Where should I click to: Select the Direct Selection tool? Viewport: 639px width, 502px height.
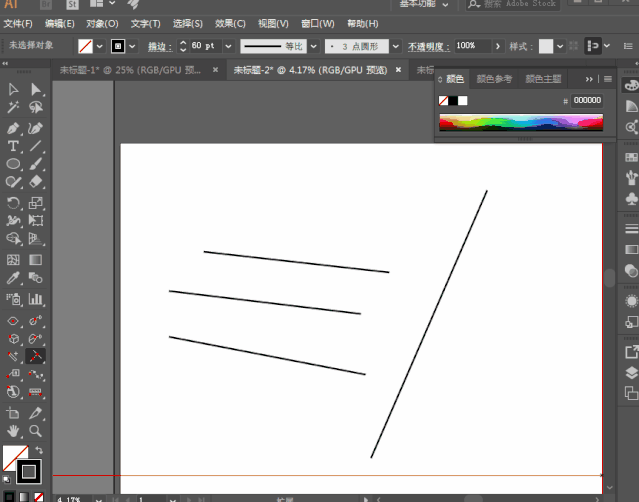tap(35, 89)
